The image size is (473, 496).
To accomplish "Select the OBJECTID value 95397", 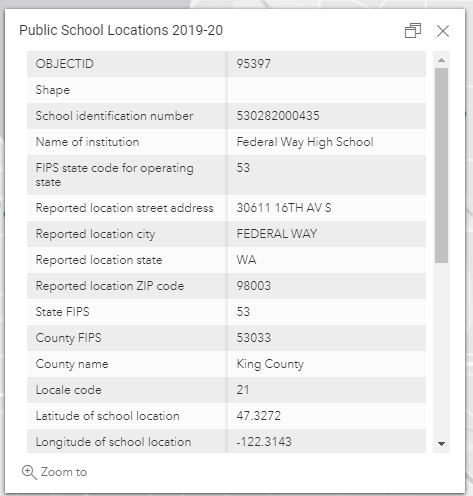I will pos(254,64).
